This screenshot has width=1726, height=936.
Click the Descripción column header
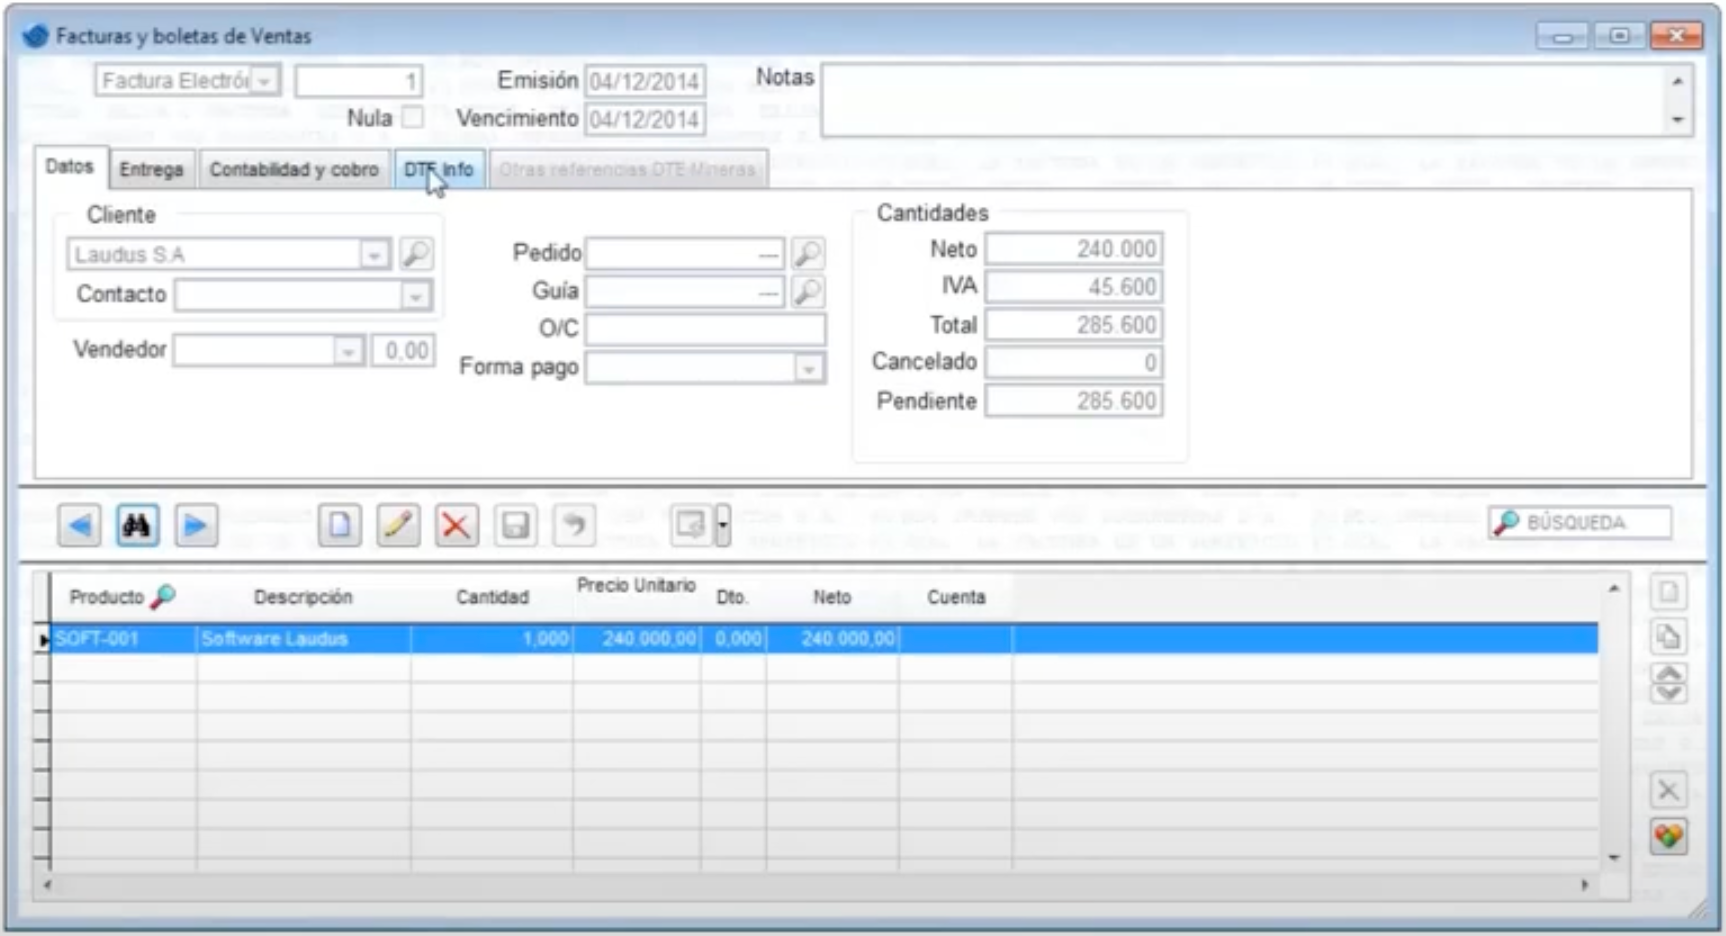coord(303,597)
